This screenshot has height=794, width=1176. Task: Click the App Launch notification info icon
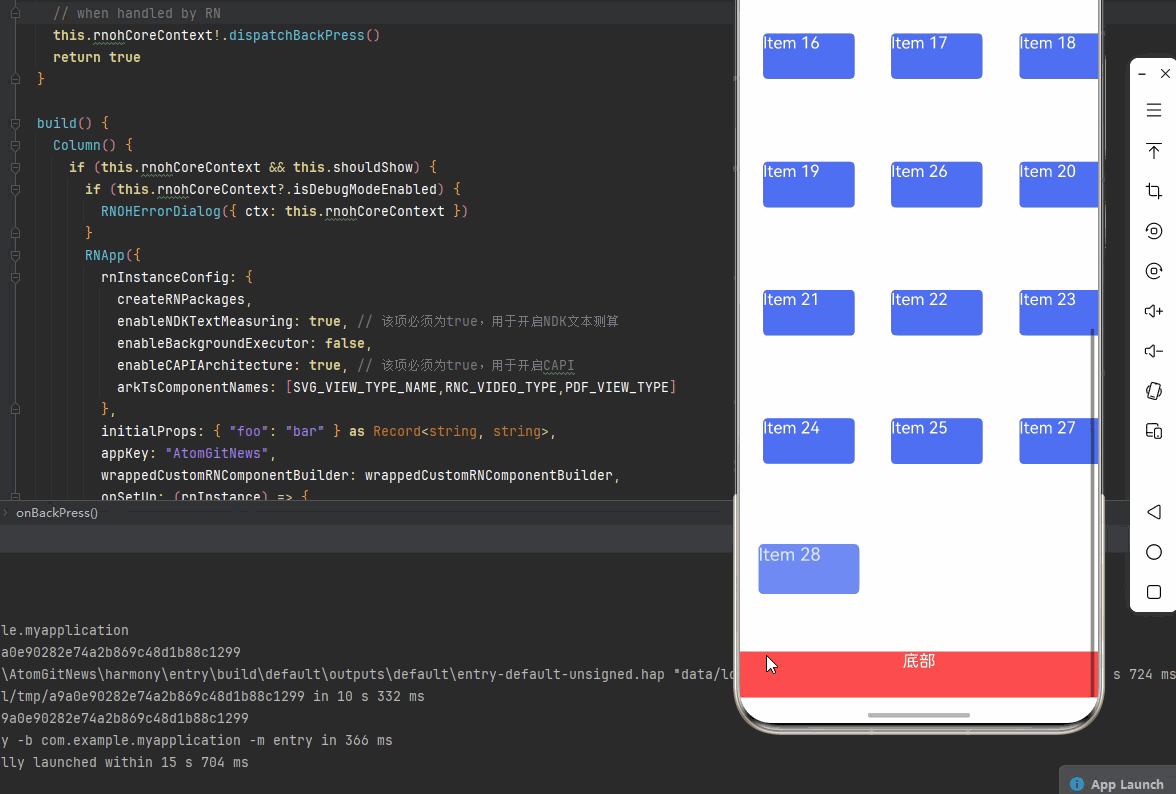pyautogui.click(x=1077, y=784)
